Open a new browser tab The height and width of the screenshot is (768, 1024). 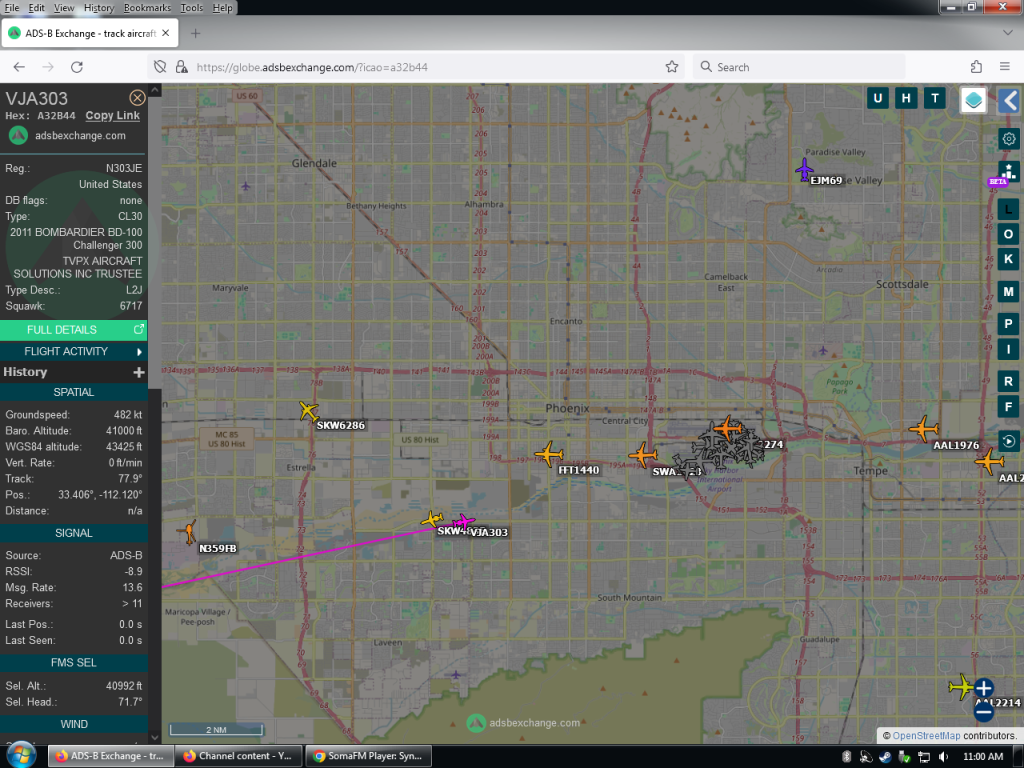pos(195,33)
